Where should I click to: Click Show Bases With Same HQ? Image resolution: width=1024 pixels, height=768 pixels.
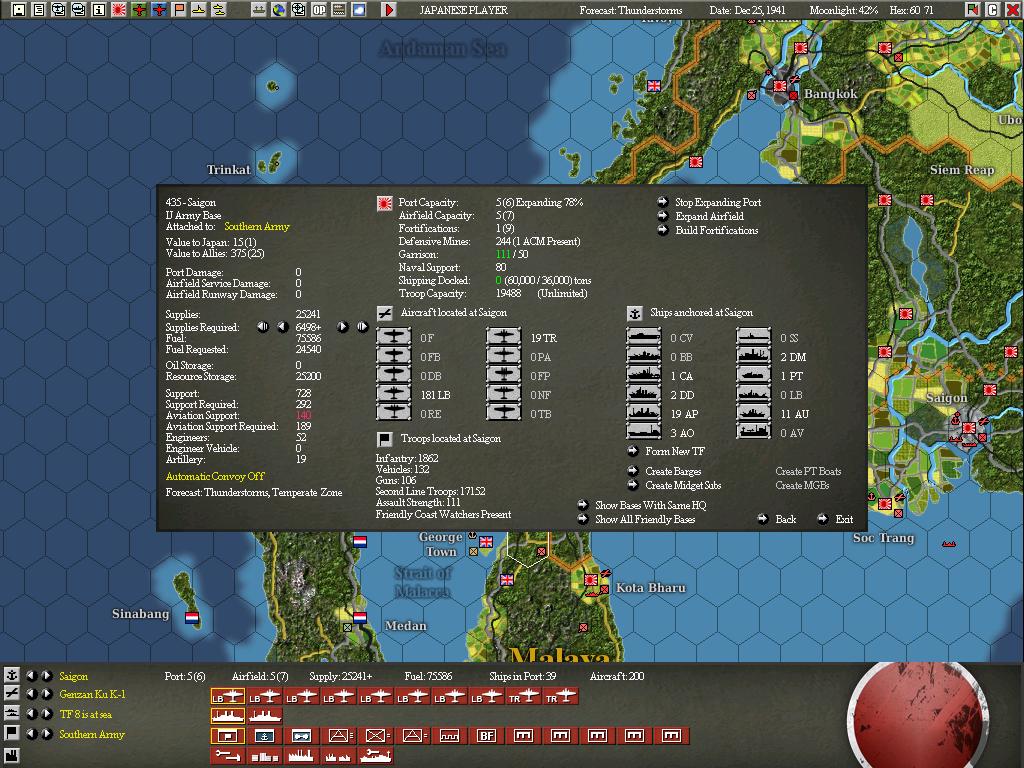(x=650, y=505)
